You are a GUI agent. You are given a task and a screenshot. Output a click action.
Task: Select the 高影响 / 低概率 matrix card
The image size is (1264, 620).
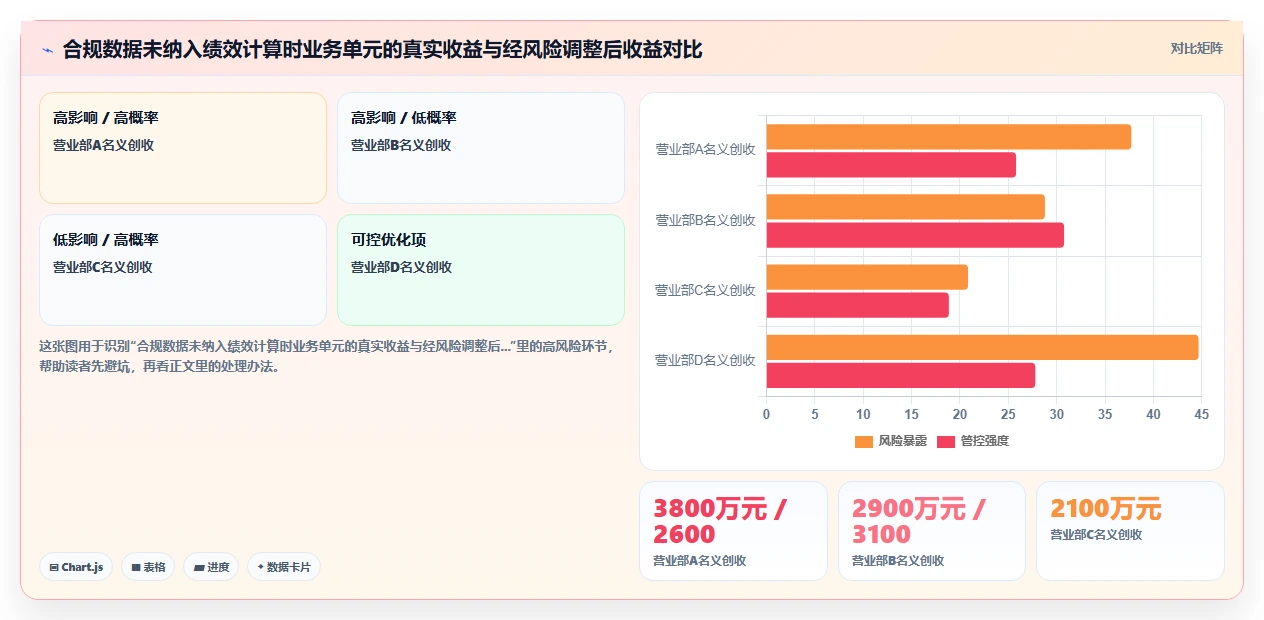click(x=481, y=148)
